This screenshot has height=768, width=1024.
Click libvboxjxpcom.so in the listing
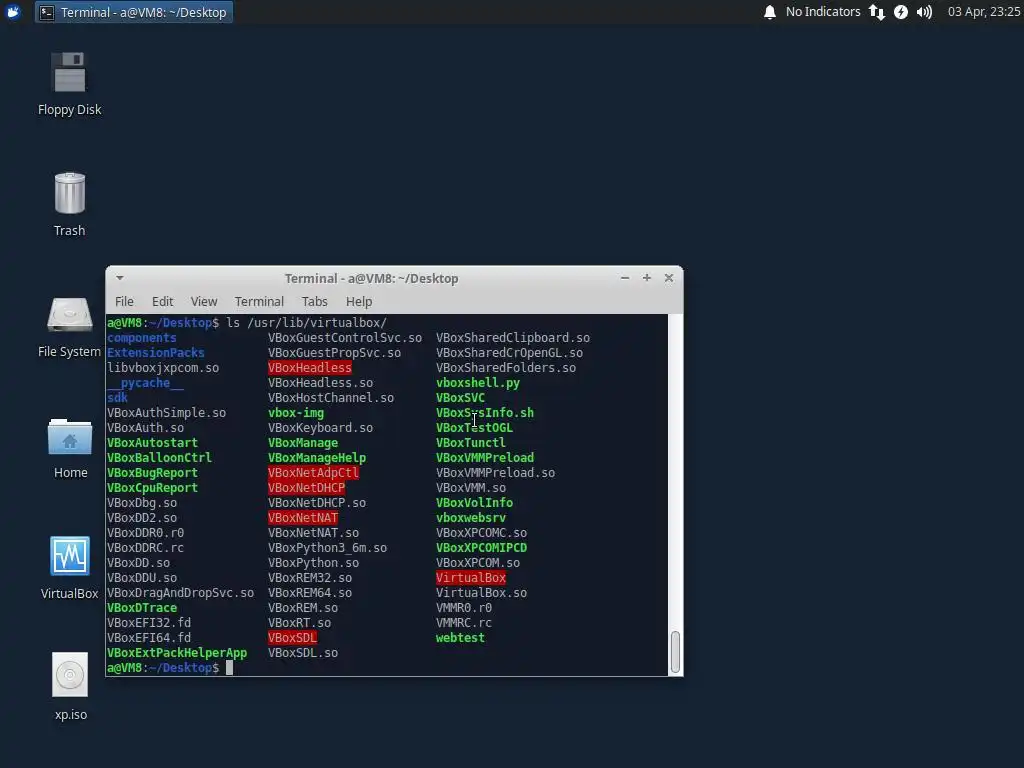tap(163, 368)
